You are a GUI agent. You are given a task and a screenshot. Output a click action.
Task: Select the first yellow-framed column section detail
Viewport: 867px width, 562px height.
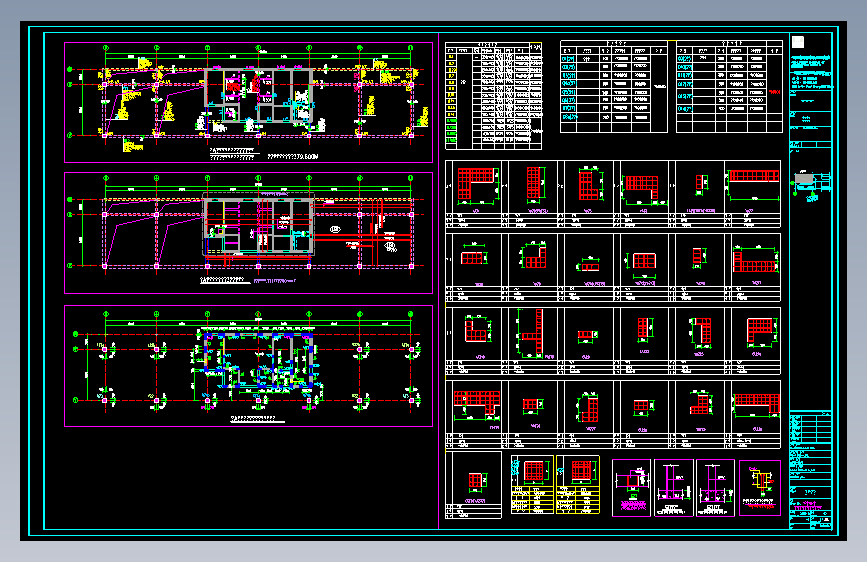coord(532,485)
